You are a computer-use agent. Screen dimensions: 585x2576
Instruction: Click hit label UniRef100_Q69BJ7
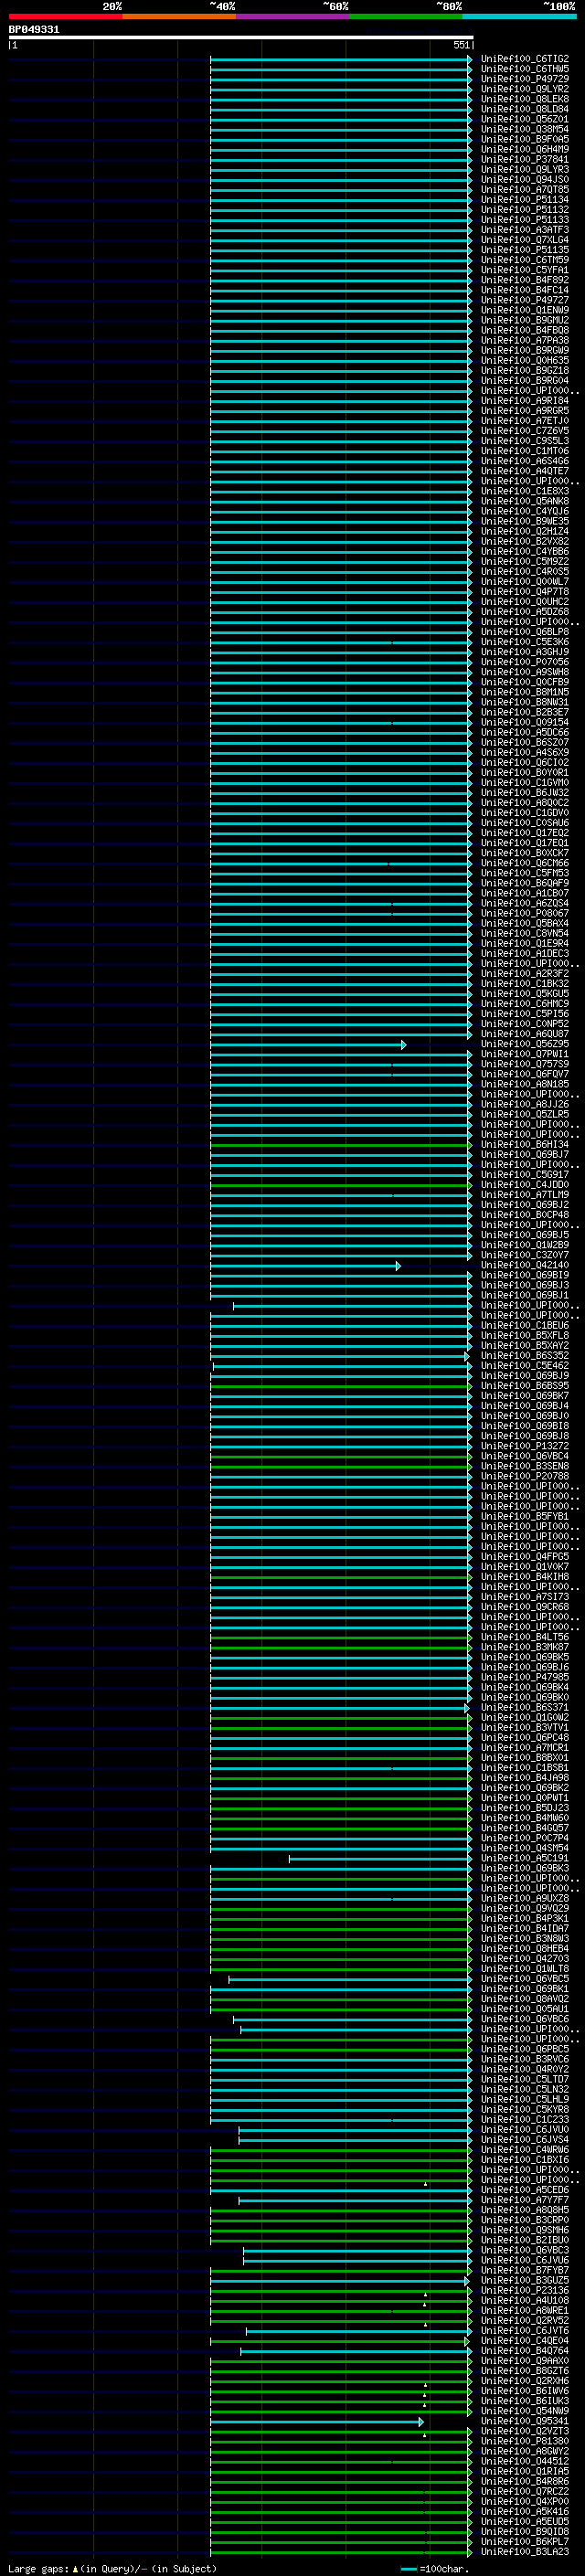click(x=525, y=1155)
